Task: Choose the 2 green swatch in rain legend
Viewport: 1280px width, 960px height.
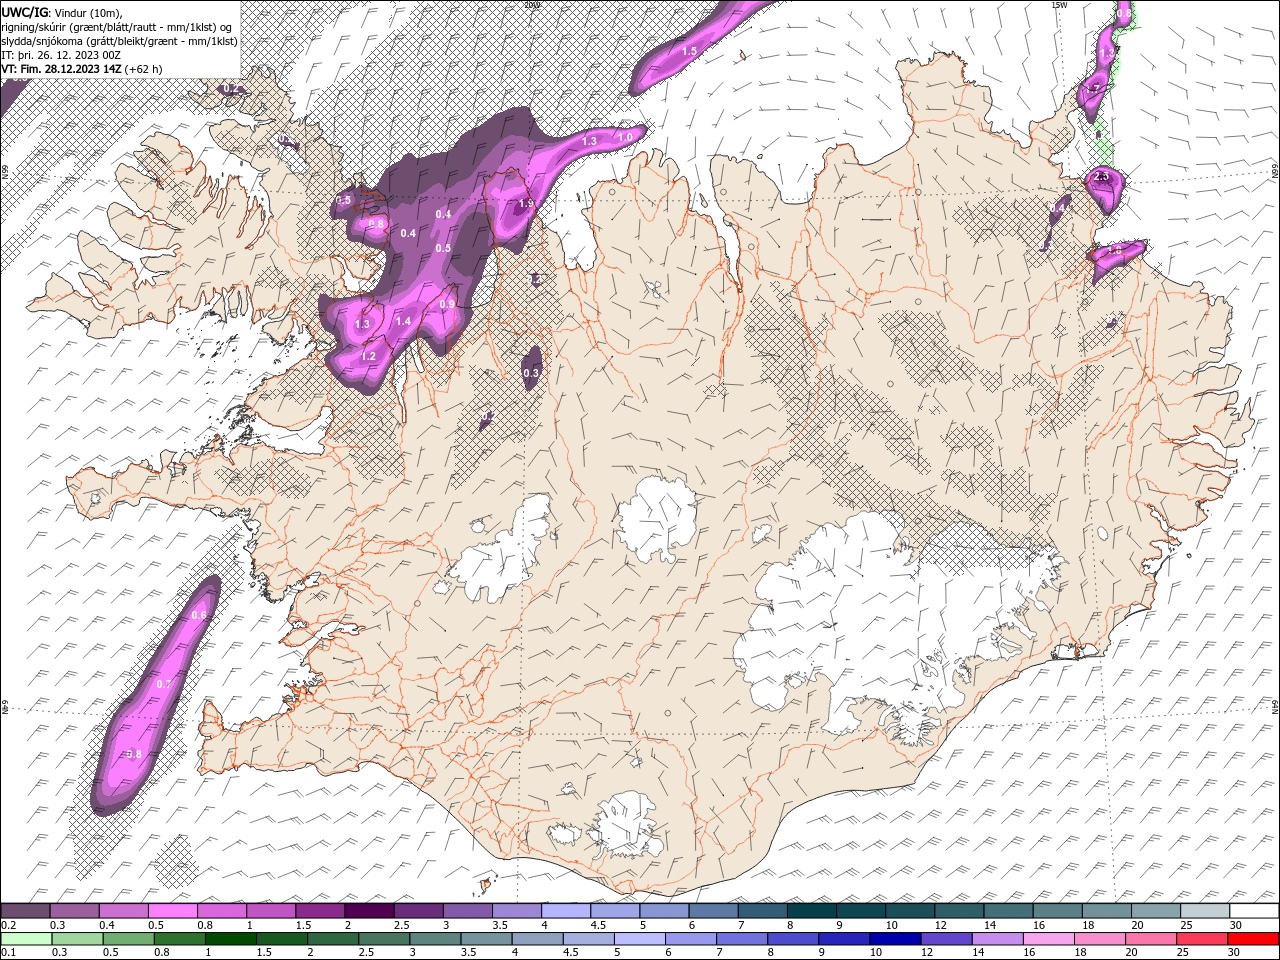Action: 332,938
